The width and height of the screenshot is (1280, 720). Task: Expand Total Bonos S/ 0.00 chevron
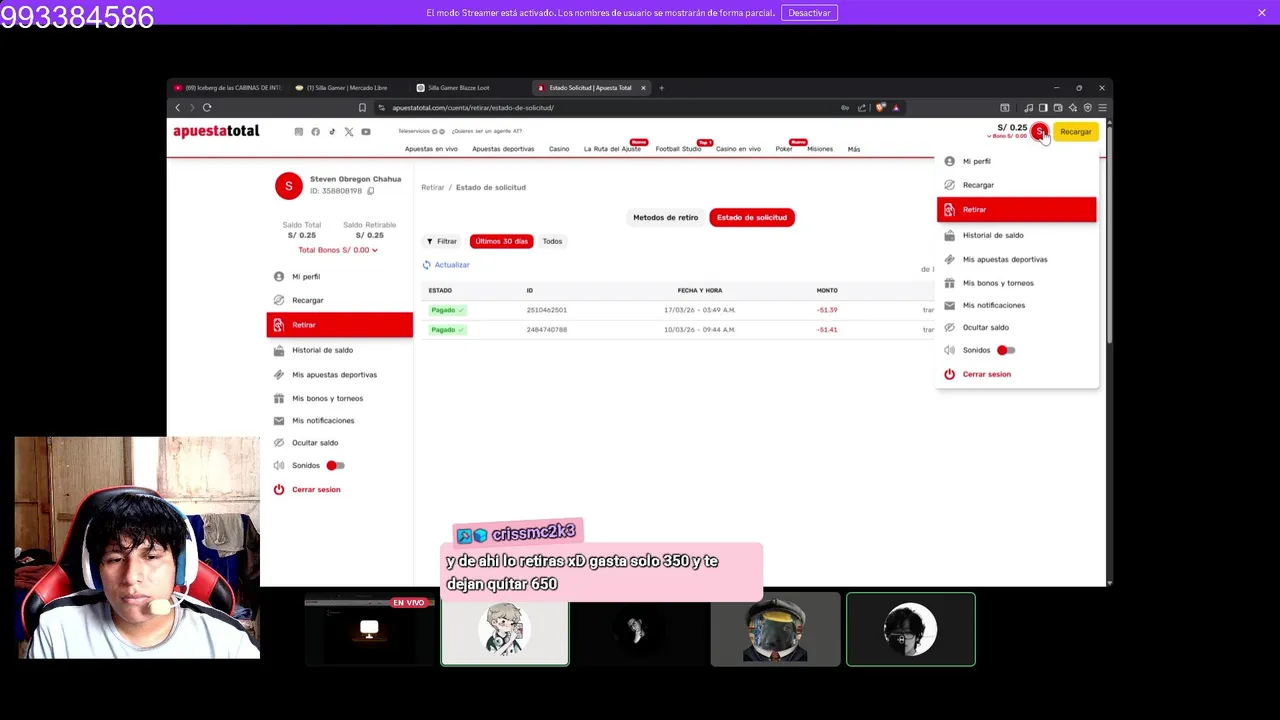(x=375, y=250)
